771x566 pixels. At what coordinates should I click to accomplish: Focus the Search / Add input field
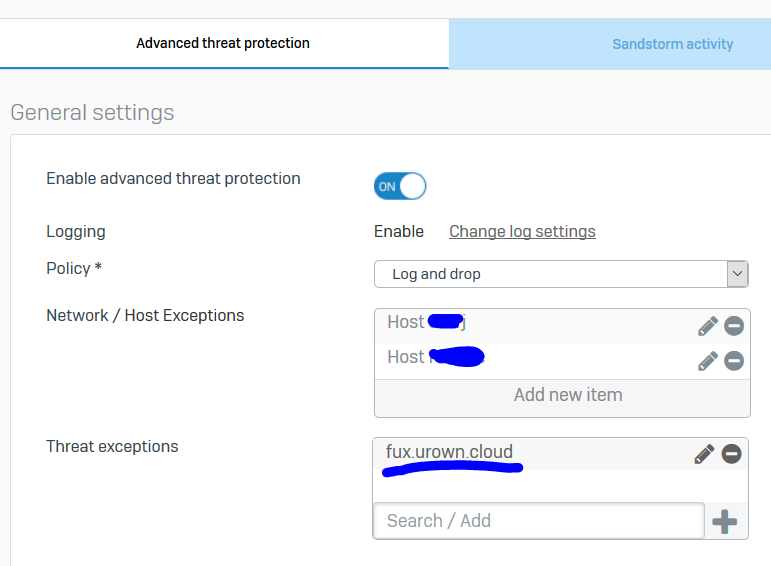(x=538, y=521)
